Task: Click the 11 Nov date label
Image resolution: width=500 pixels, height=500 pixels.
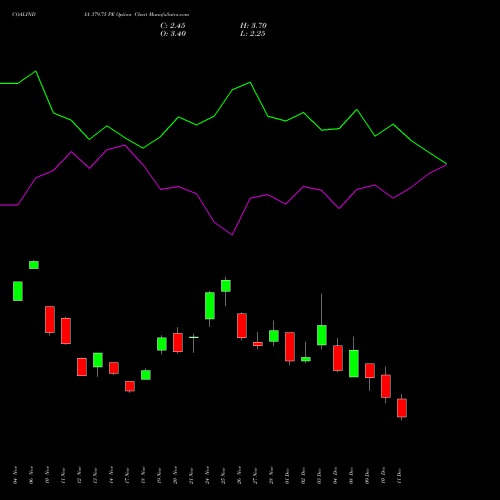Action: coord(63,475)
